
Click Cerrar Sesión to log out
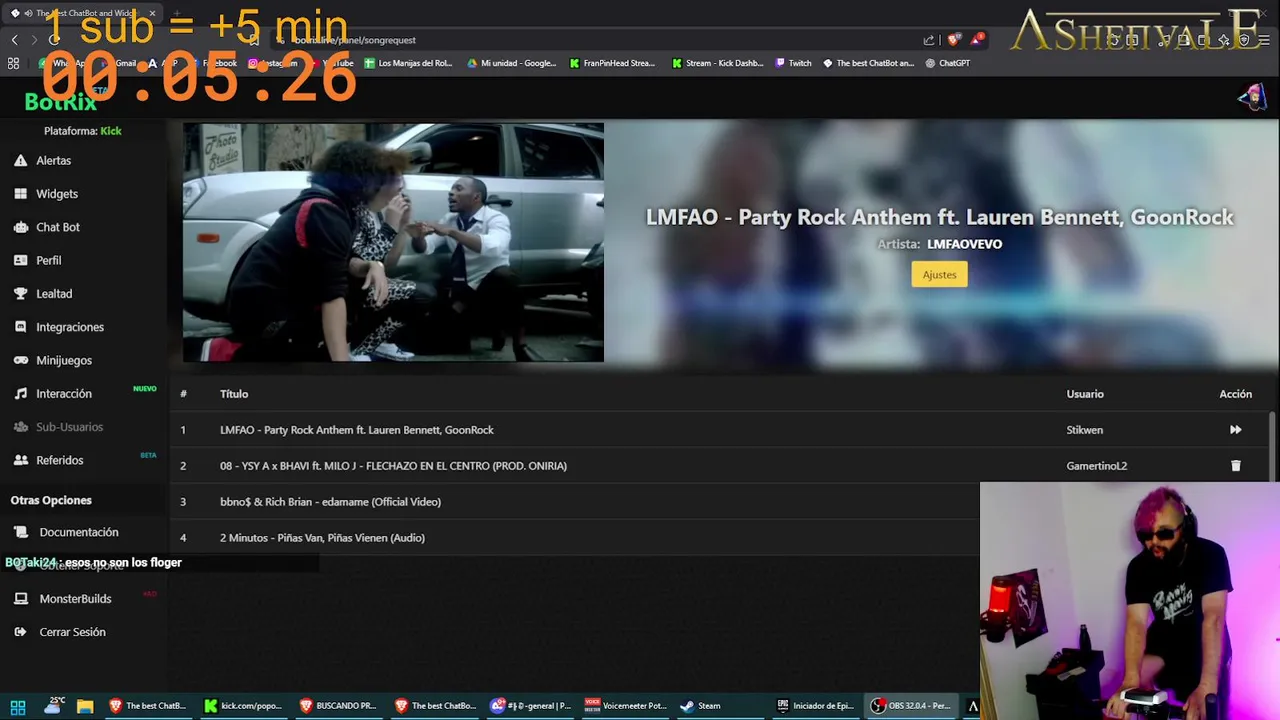60,632
